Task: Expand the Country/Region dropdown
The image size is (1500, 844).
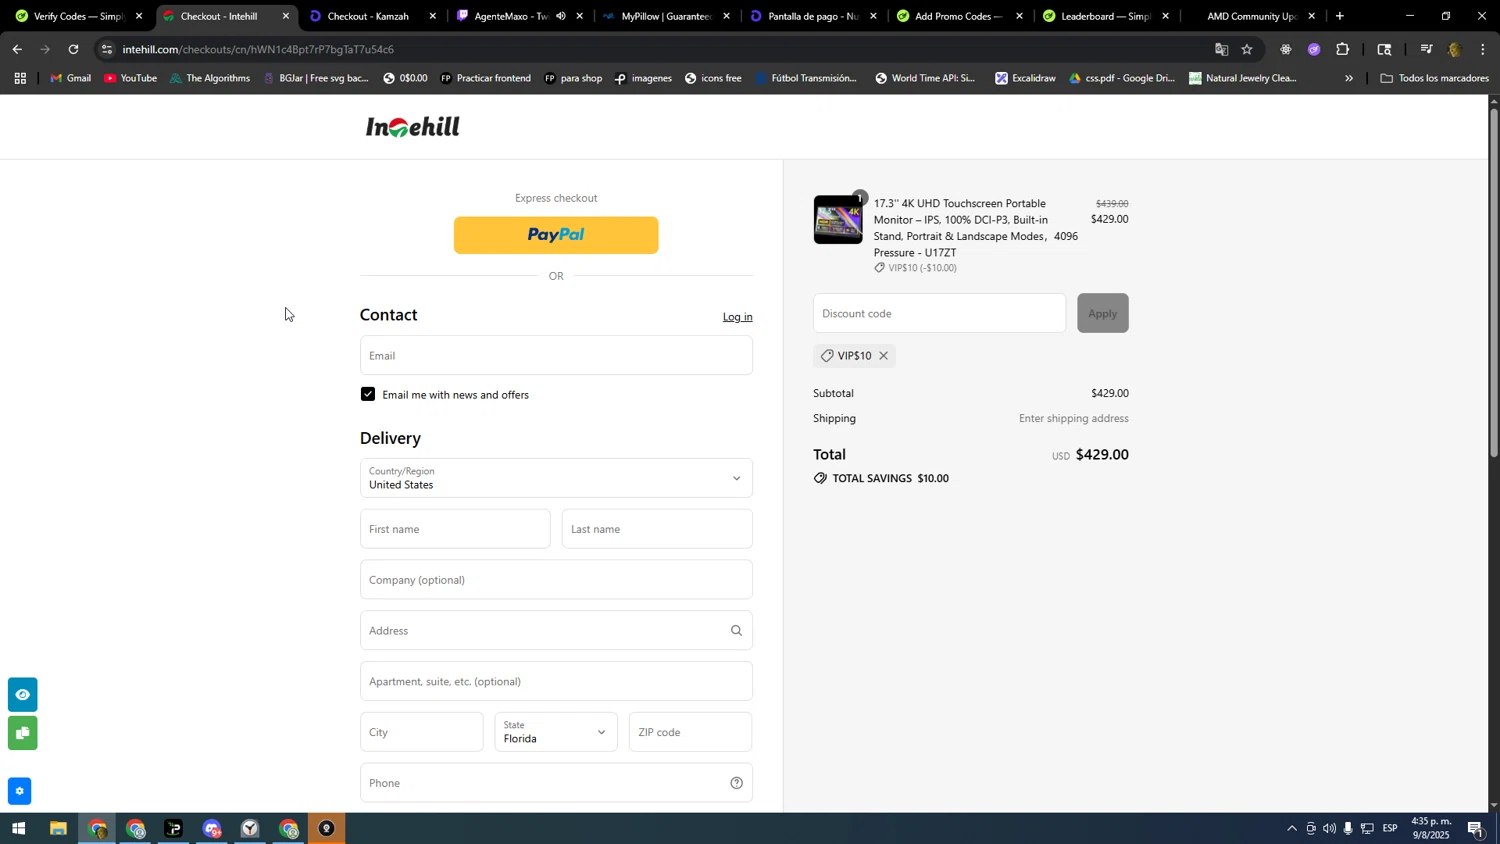Action: pyautogui.click(x=556, y=478)
